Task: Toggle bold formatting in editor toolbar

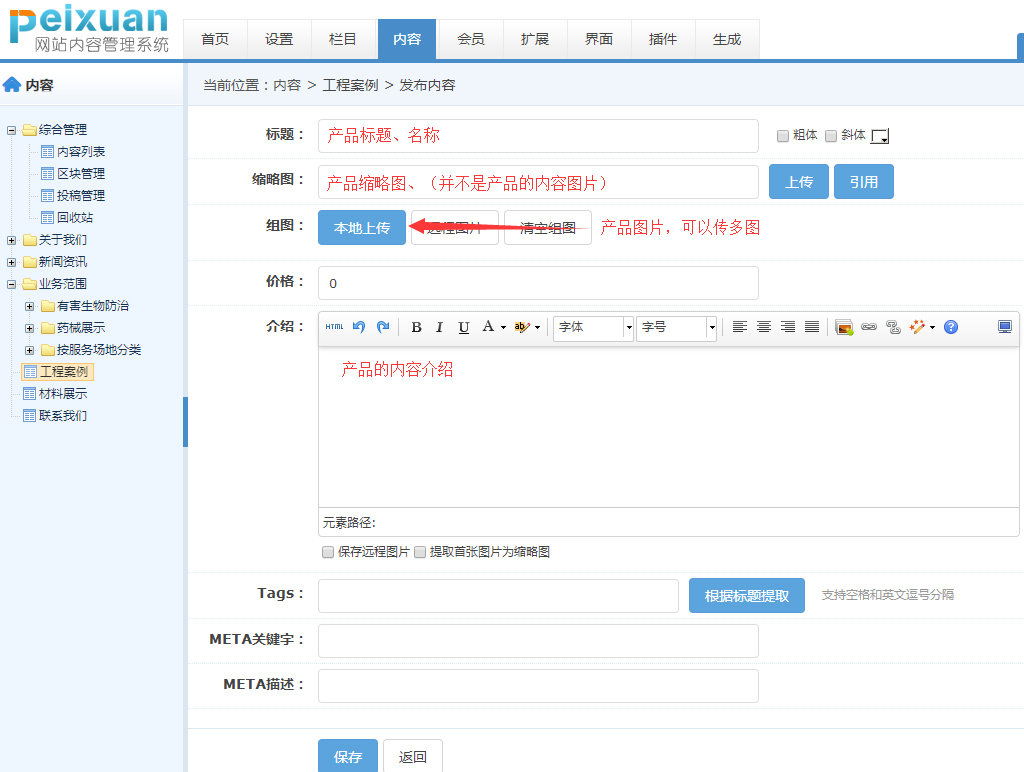Action: 416,327
